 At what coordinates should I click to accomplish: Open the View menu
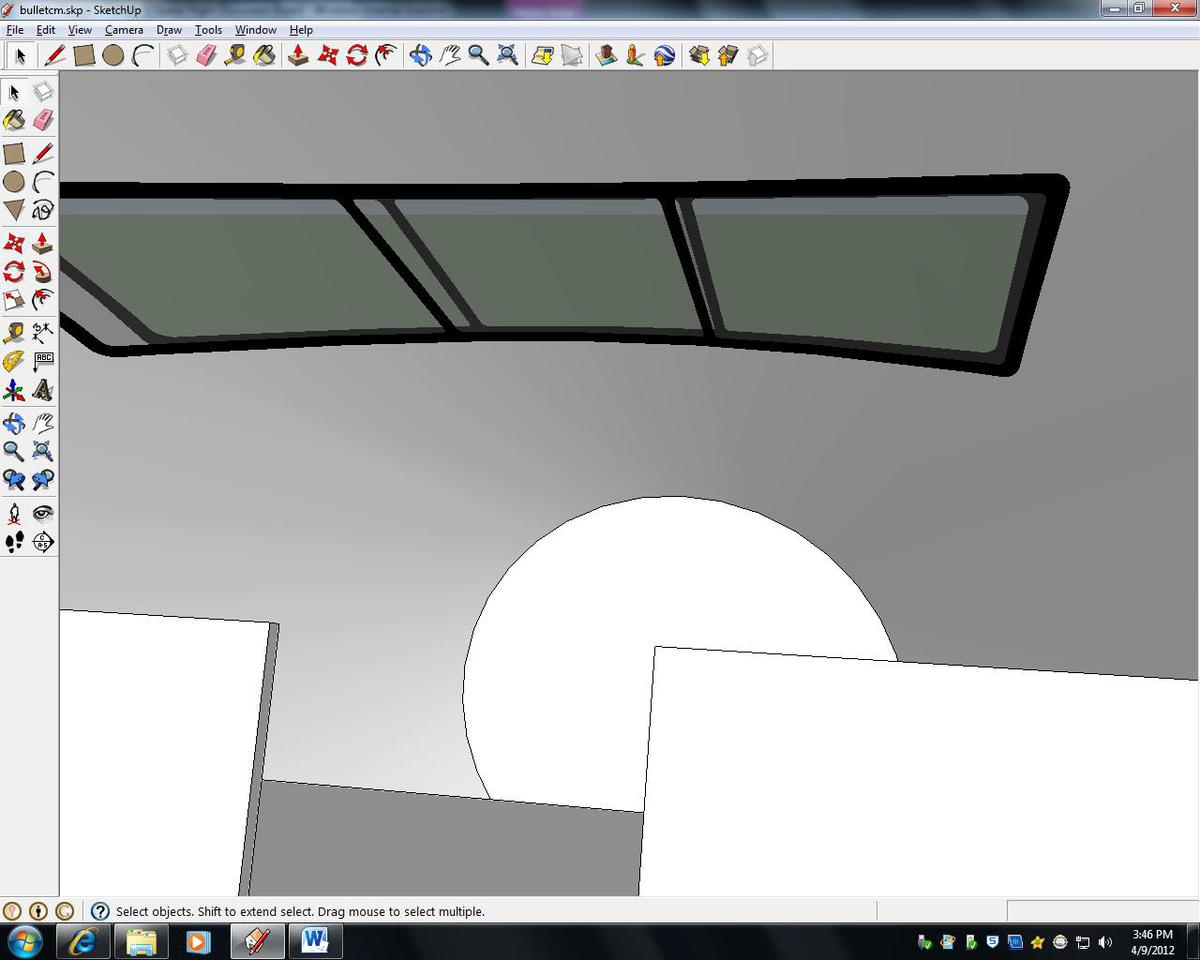tap(80, 30)
